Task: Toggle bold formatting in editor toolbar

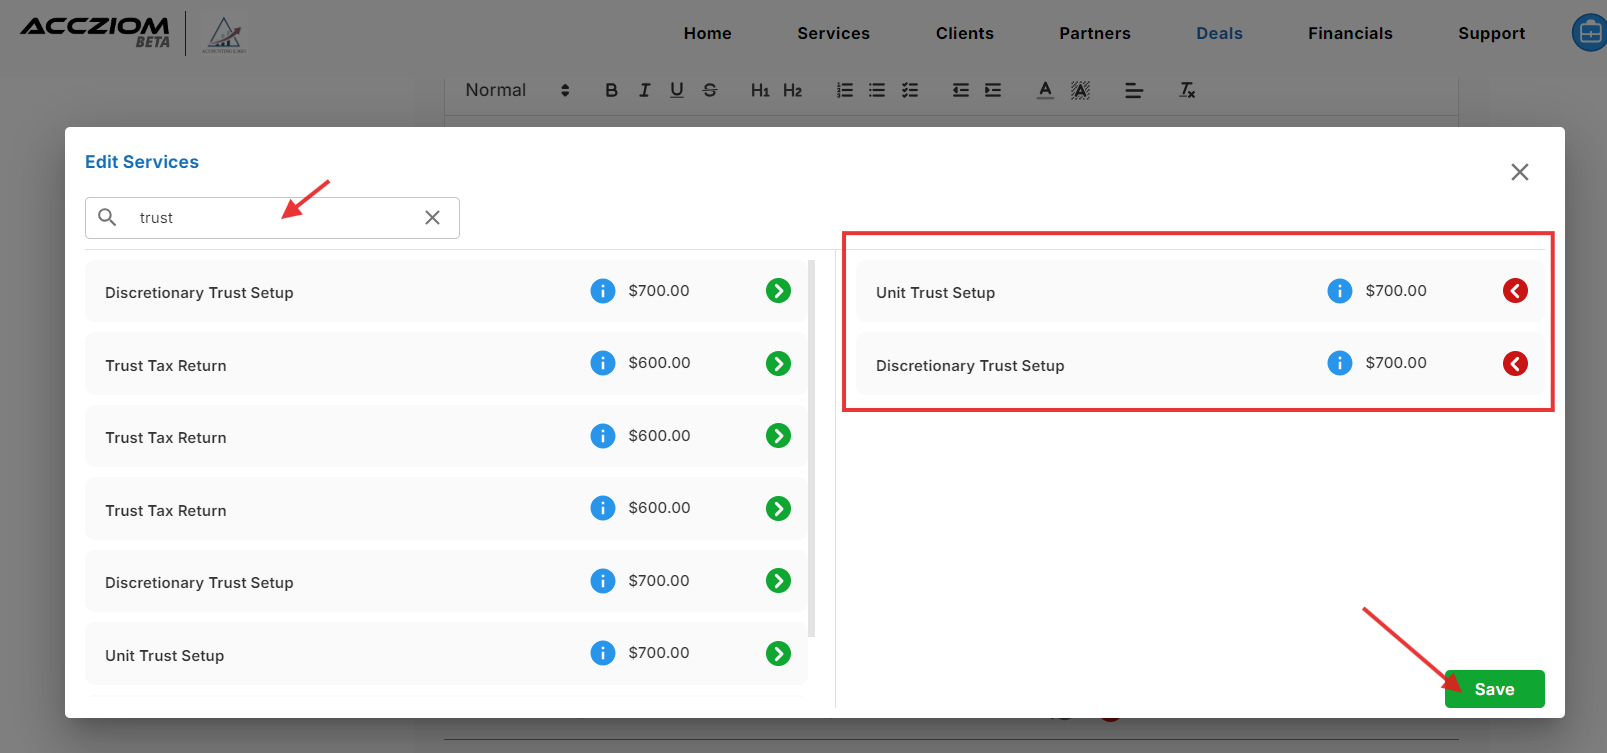Action: point(611,90)
